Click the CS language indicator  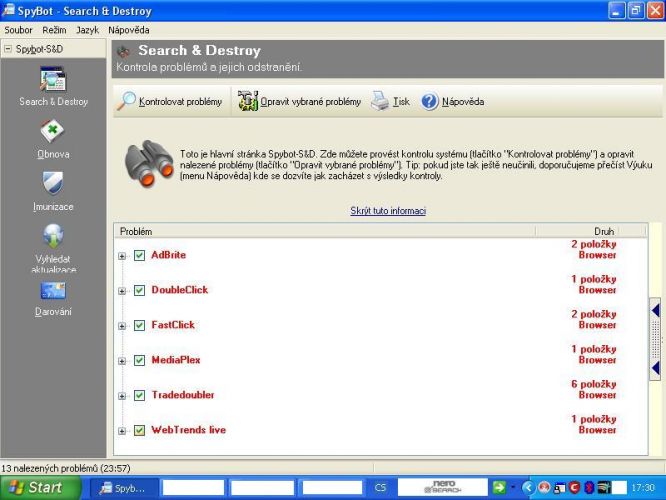pyautogui.click(x=380, y=488)
